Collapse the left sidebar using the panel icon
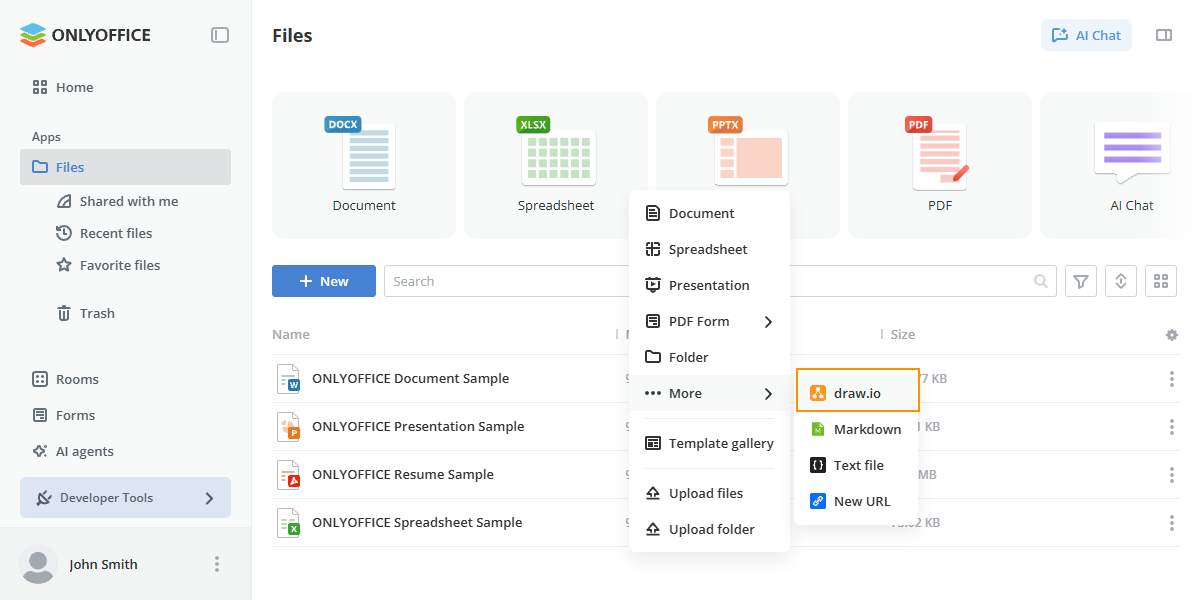 (x=220, y=35)
